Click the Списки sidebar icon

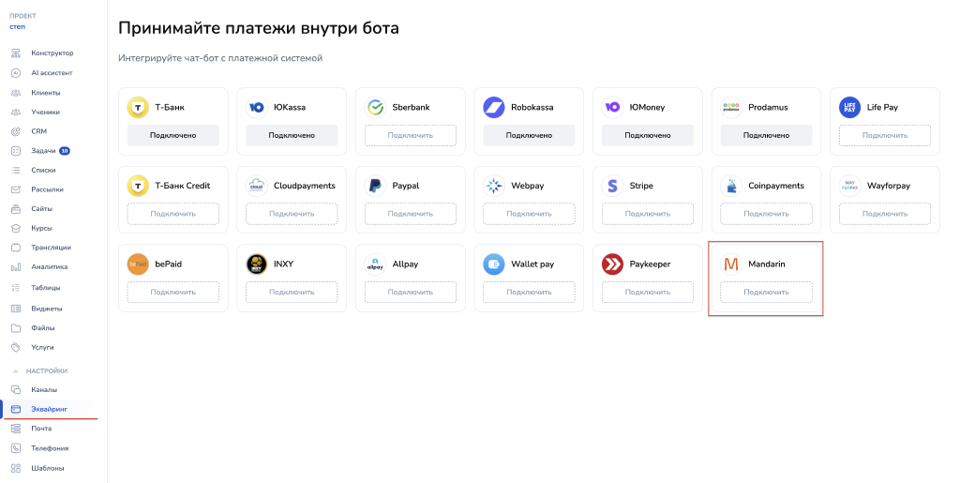click(x=16, y=170)
